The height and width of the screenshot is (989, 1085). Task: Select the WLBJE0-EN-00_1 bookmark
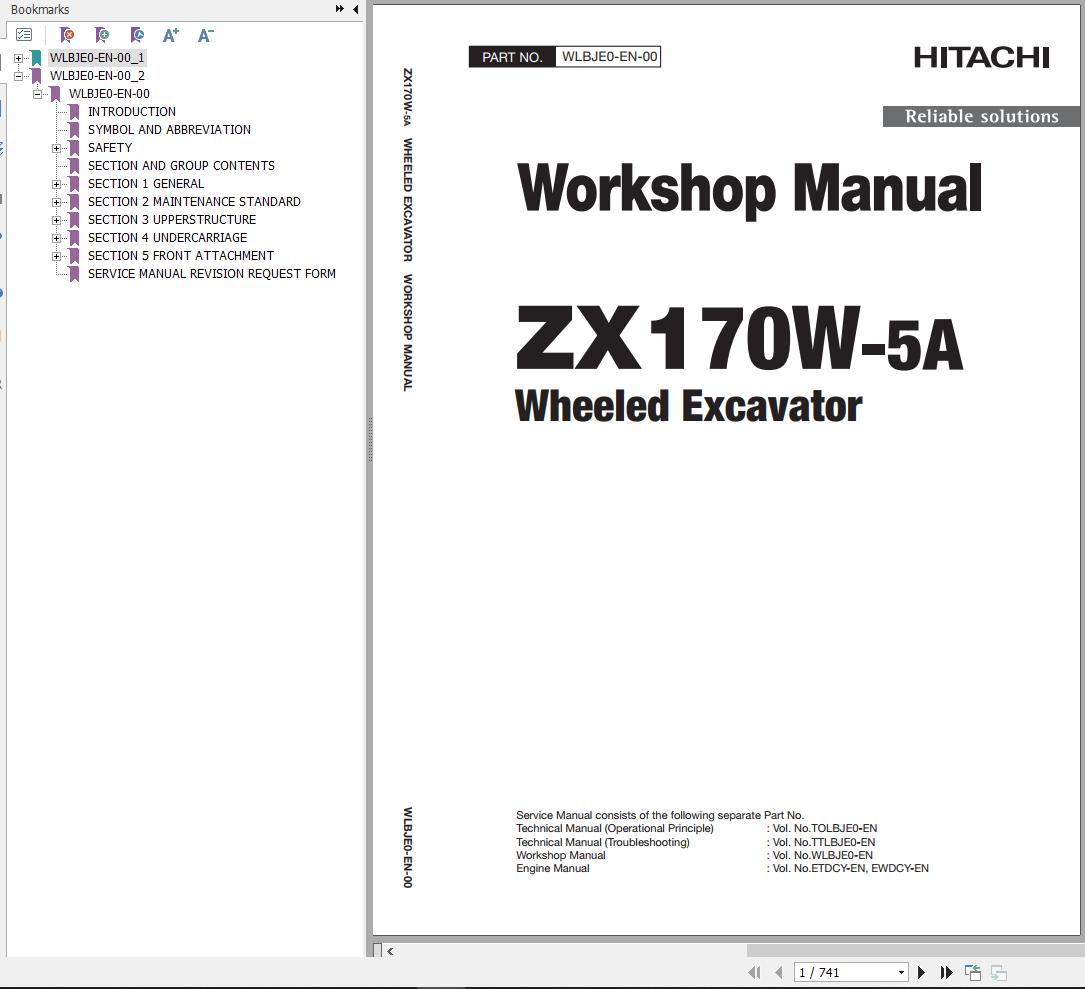click(x=97, y=58)
